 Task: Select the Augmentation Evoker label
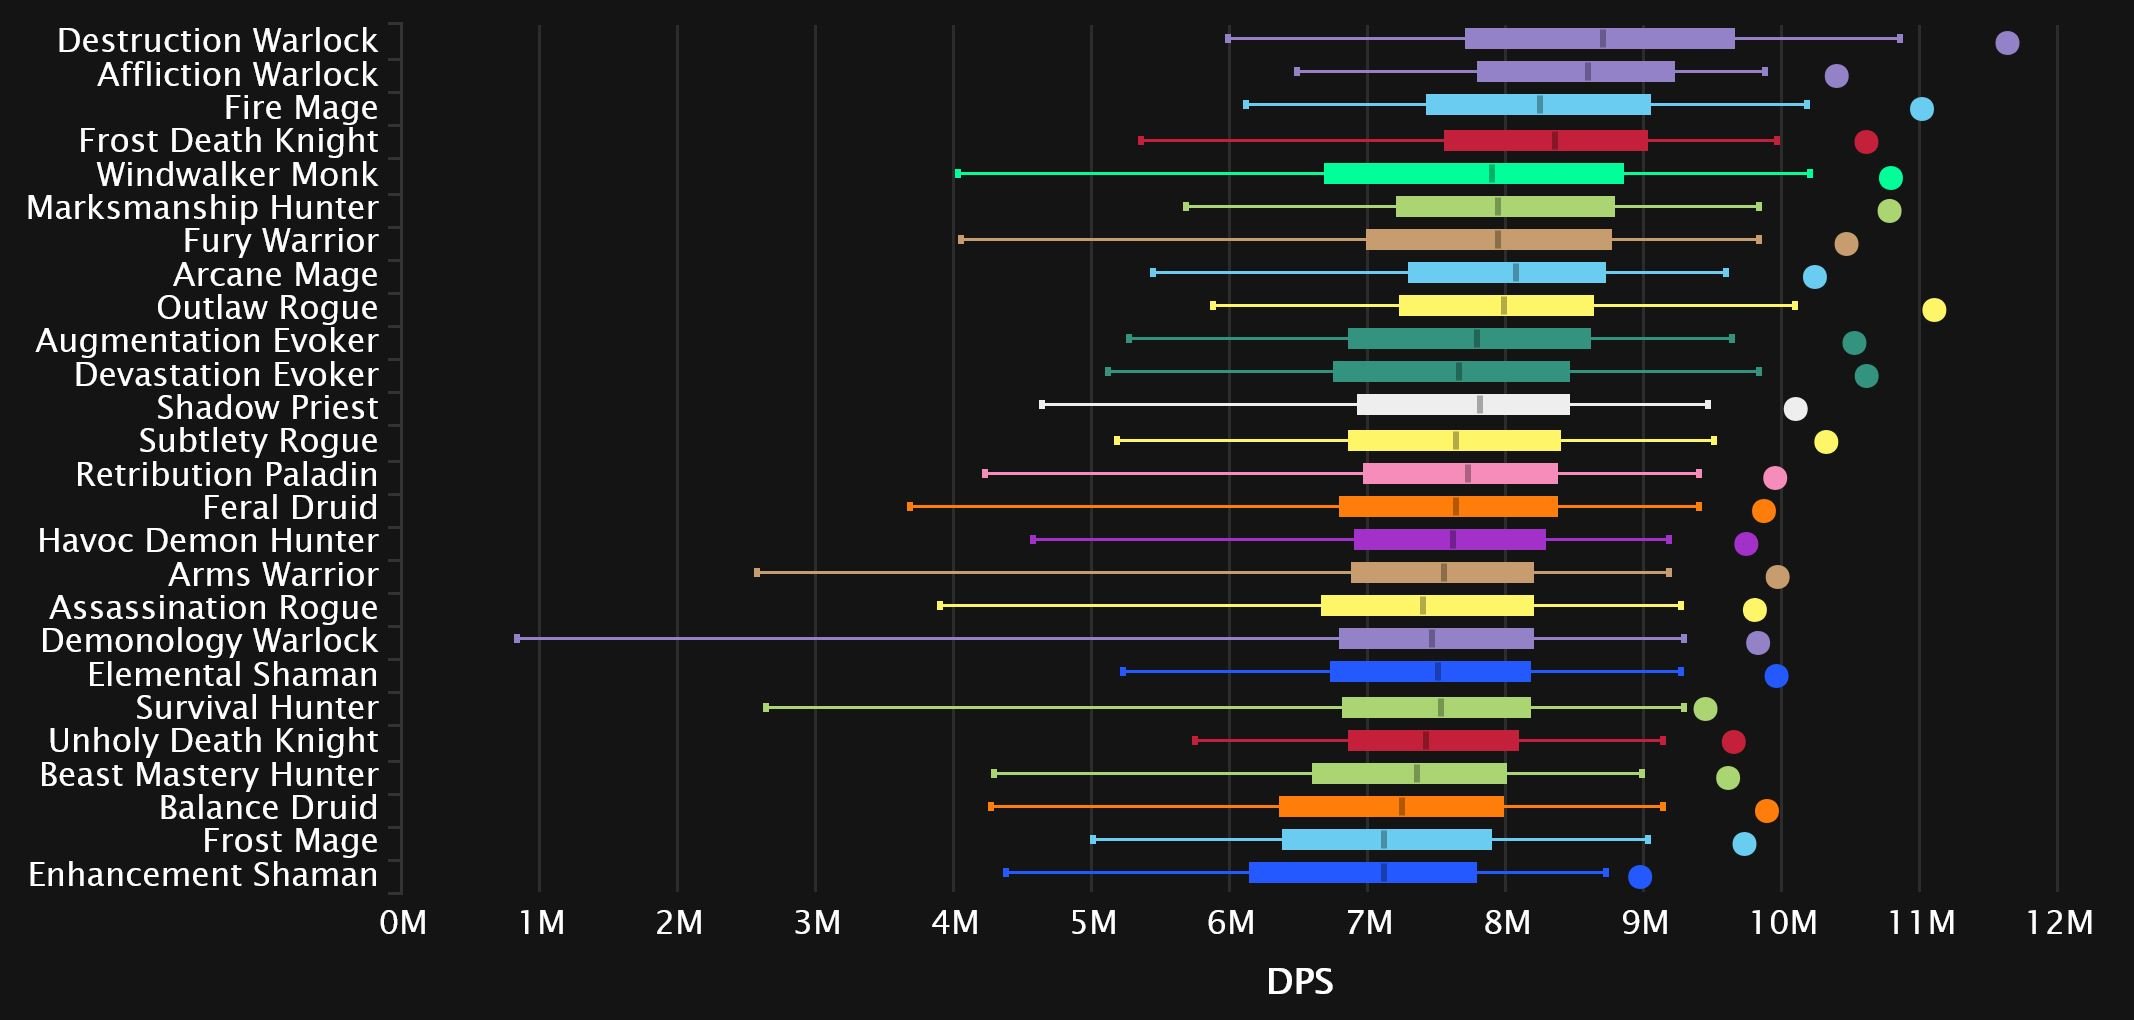207,341
